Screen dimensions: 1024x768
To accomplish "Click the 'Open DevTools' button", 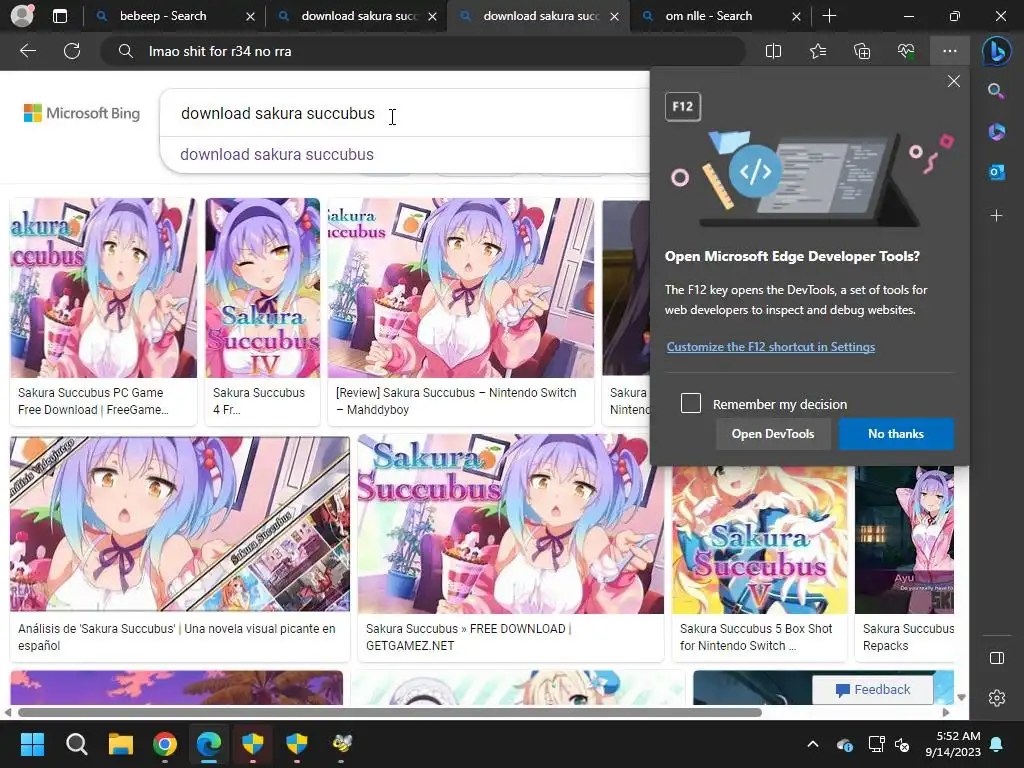I will (773, 434).
